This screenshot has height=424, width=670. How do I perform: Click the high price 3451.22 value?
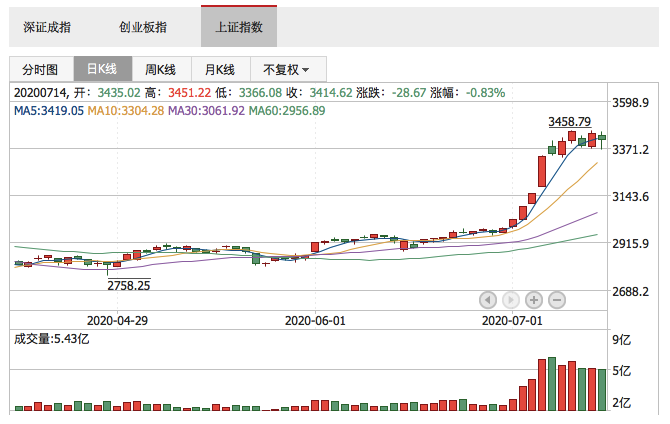(189, 93)
